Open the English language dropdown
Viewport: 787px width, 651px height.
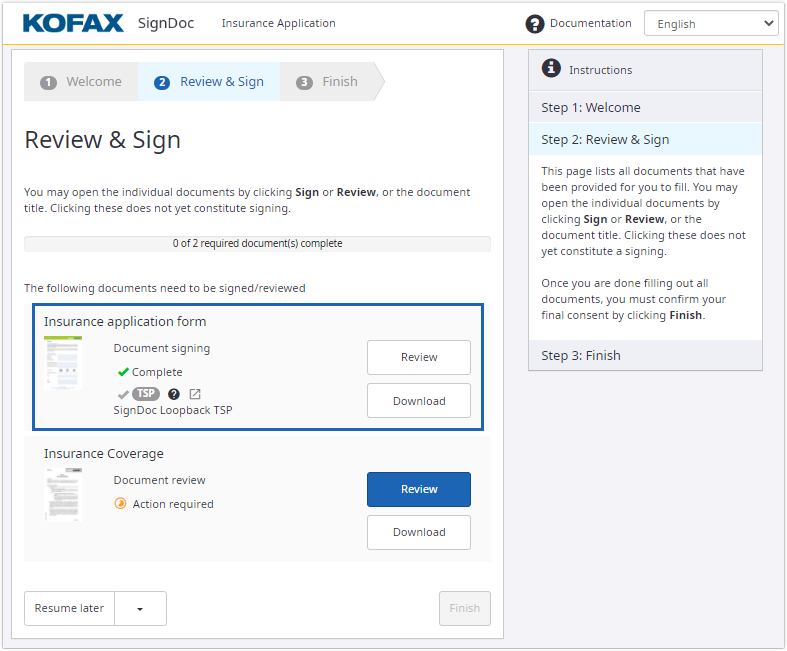[710, 24]
